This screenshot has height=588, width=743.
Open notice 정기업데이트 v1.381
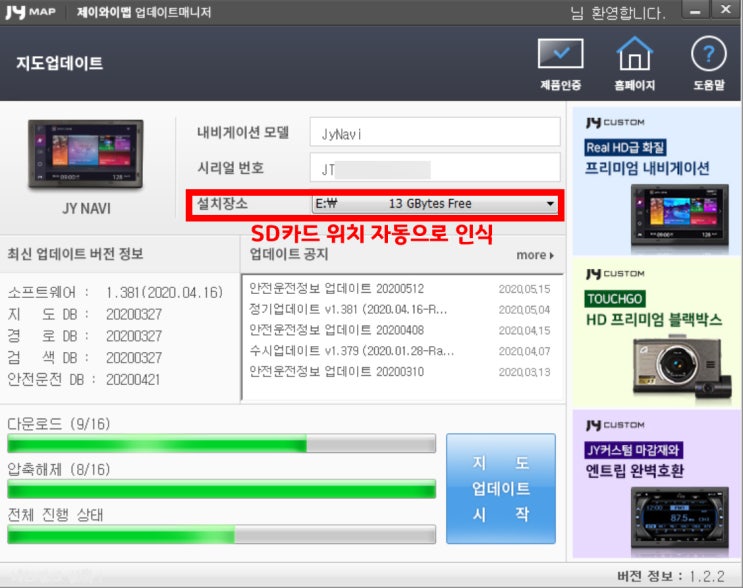(348, 309)
